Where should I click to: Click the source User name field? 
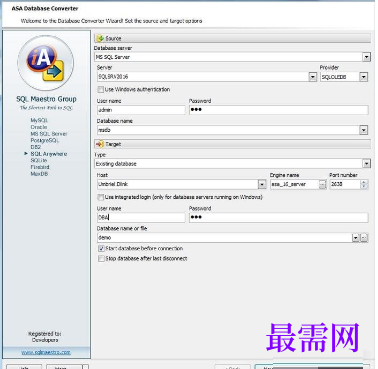point(141,110)
